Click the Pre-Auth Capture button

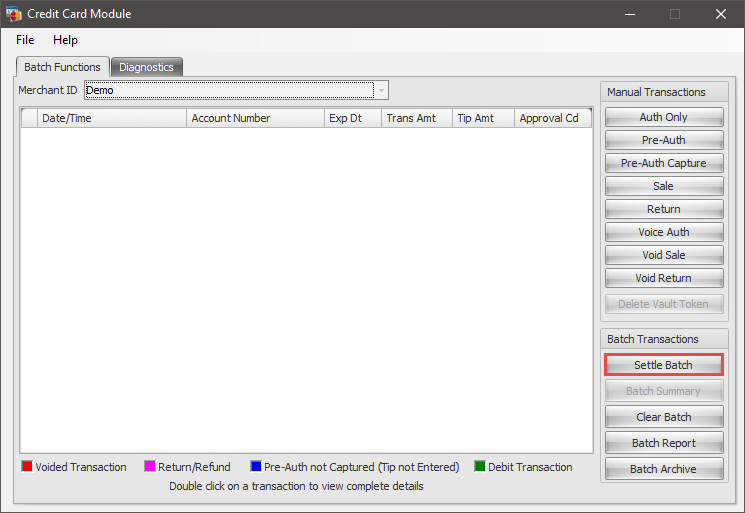[664, 163]
